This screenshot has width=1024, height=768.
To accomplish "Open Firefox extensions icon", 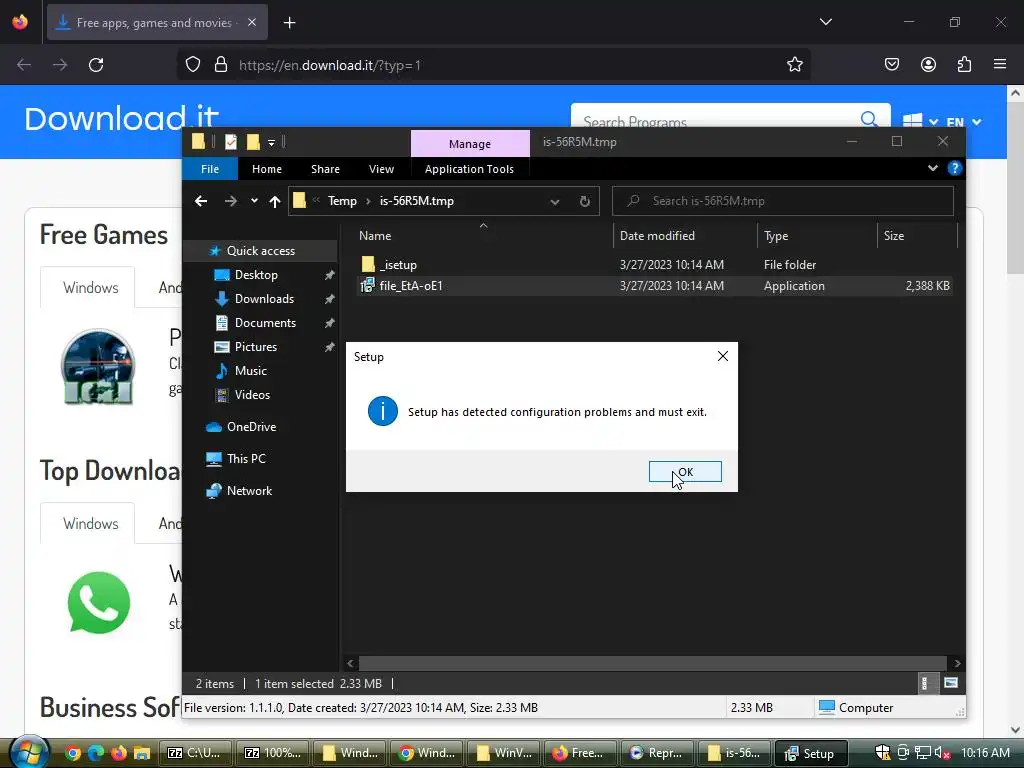I will tap(964, 65).
